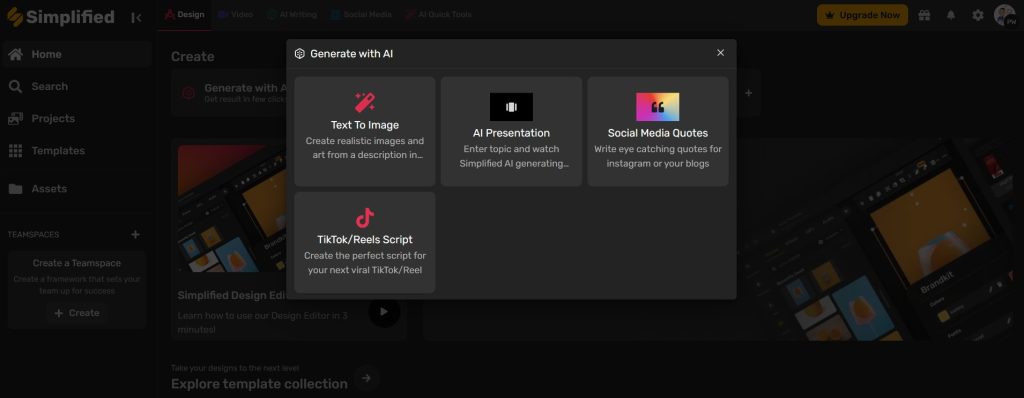Click the Explore template collection arrow
The width and height of the screenshot is (1024, 398).
coord(366,378)
